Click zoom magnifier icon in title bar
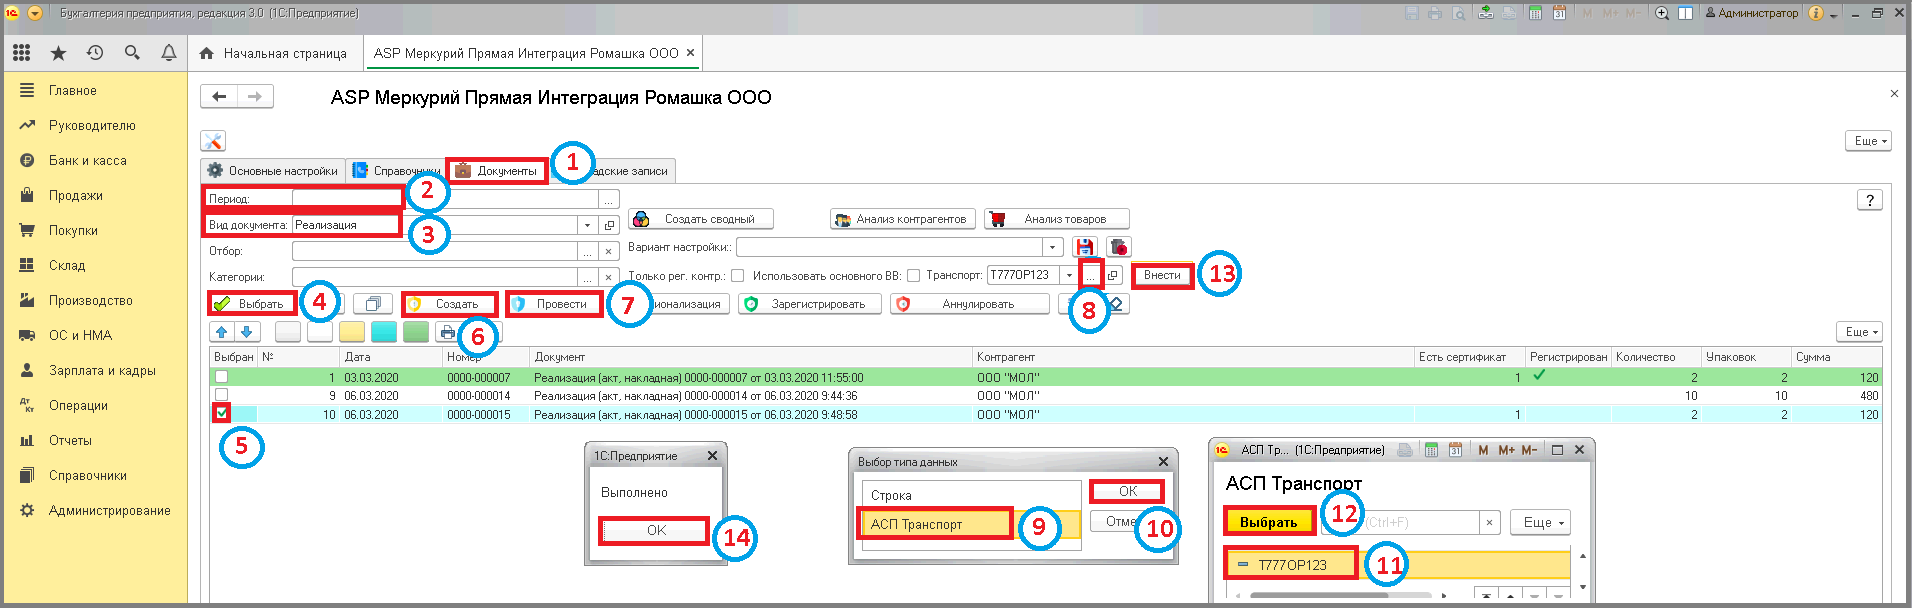The image size is (1912, 608). [x=1662, y=13]
